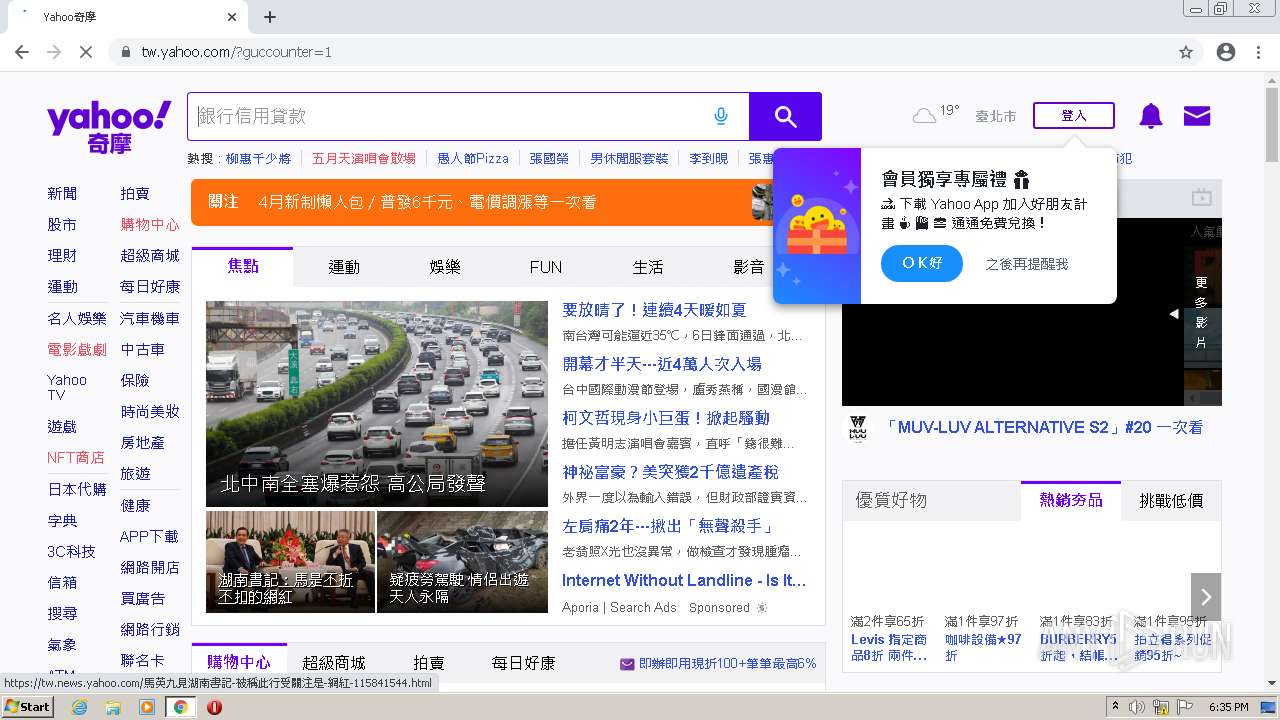Close the Yahoo奇摩 browser tab
The height and width of the screenshot is (720, 1280).
point(232,17)
